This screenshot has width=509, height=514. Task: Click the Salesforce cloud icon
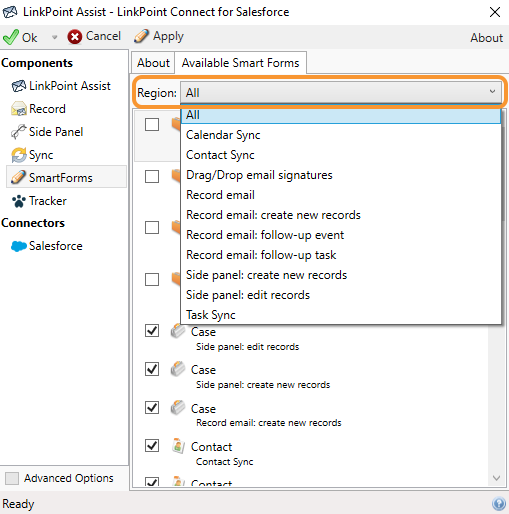pyautogui.click(x=19, y=246)
